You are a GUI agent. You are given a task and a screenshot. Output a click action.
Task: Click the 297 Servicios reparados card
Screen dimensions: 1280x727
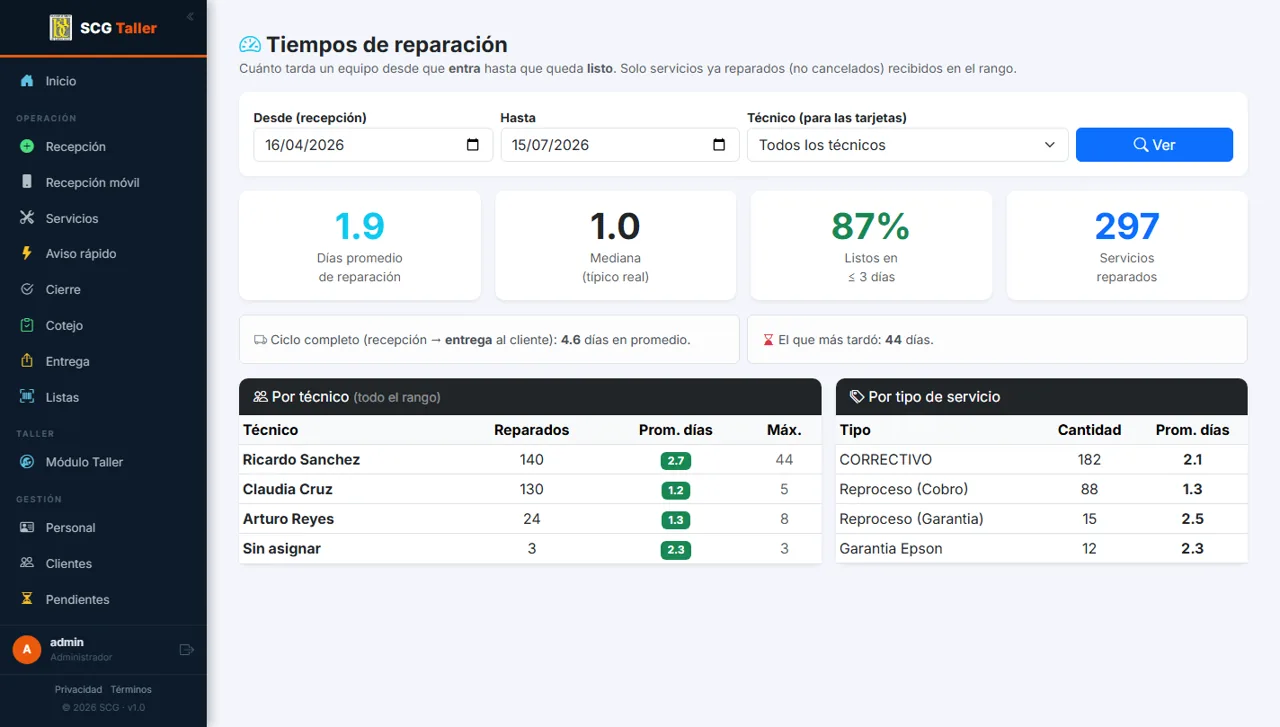pos(1127,245)
